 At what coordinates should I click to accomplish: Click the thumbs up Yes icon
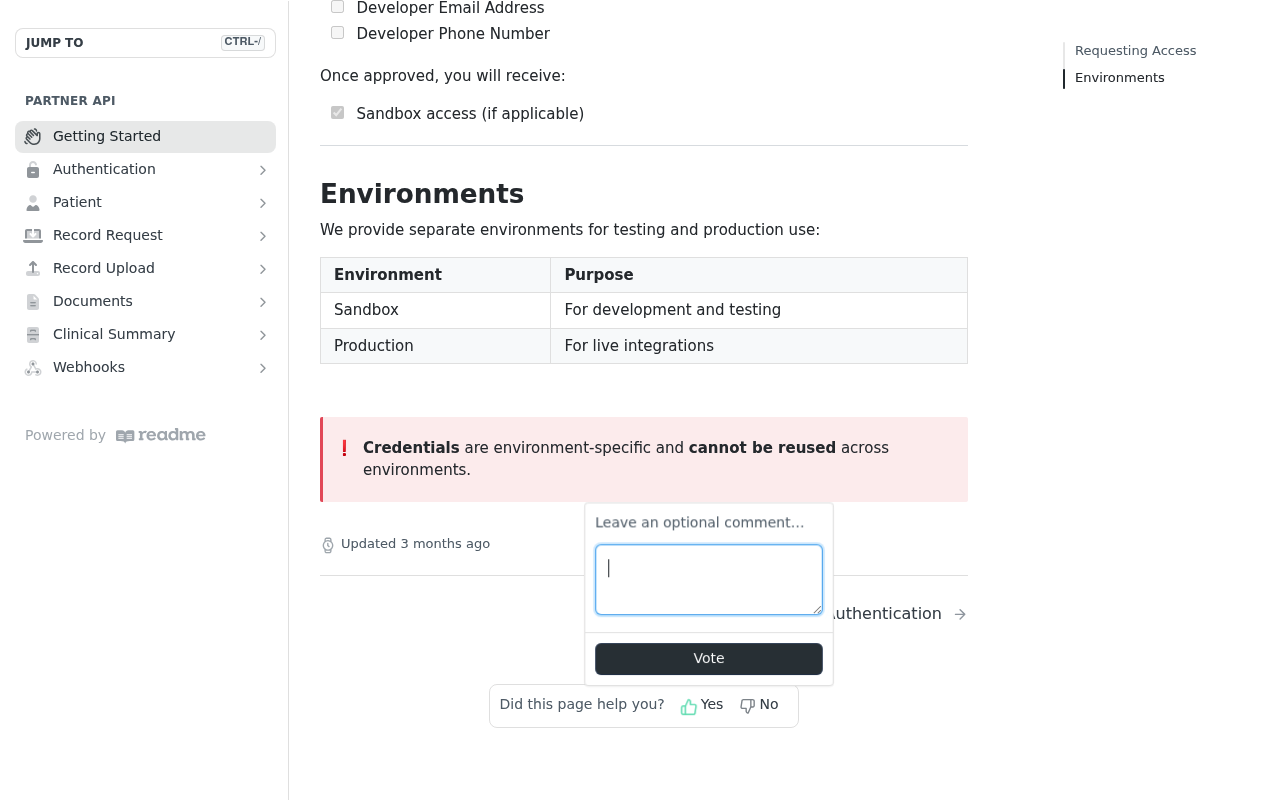coord(689,706)
